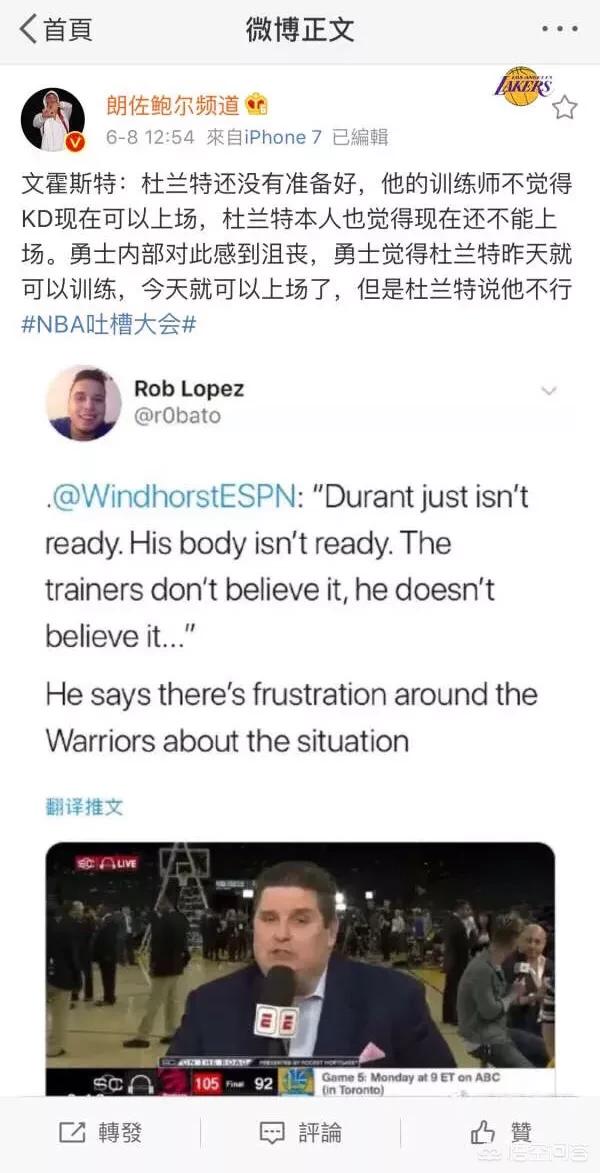
Task: Tap the star icon to favorite the post
Action: [x=565, y=108]
